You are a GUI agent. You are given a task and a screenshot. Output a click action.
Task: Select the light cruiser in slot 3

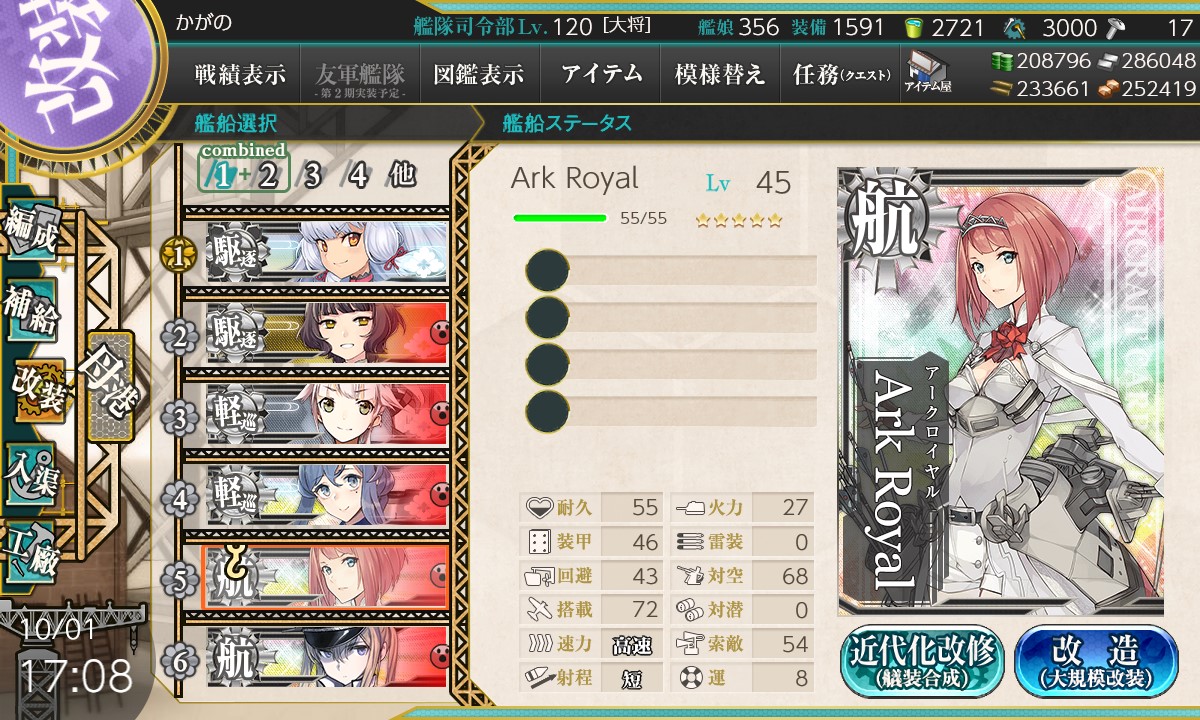point(327,415)
